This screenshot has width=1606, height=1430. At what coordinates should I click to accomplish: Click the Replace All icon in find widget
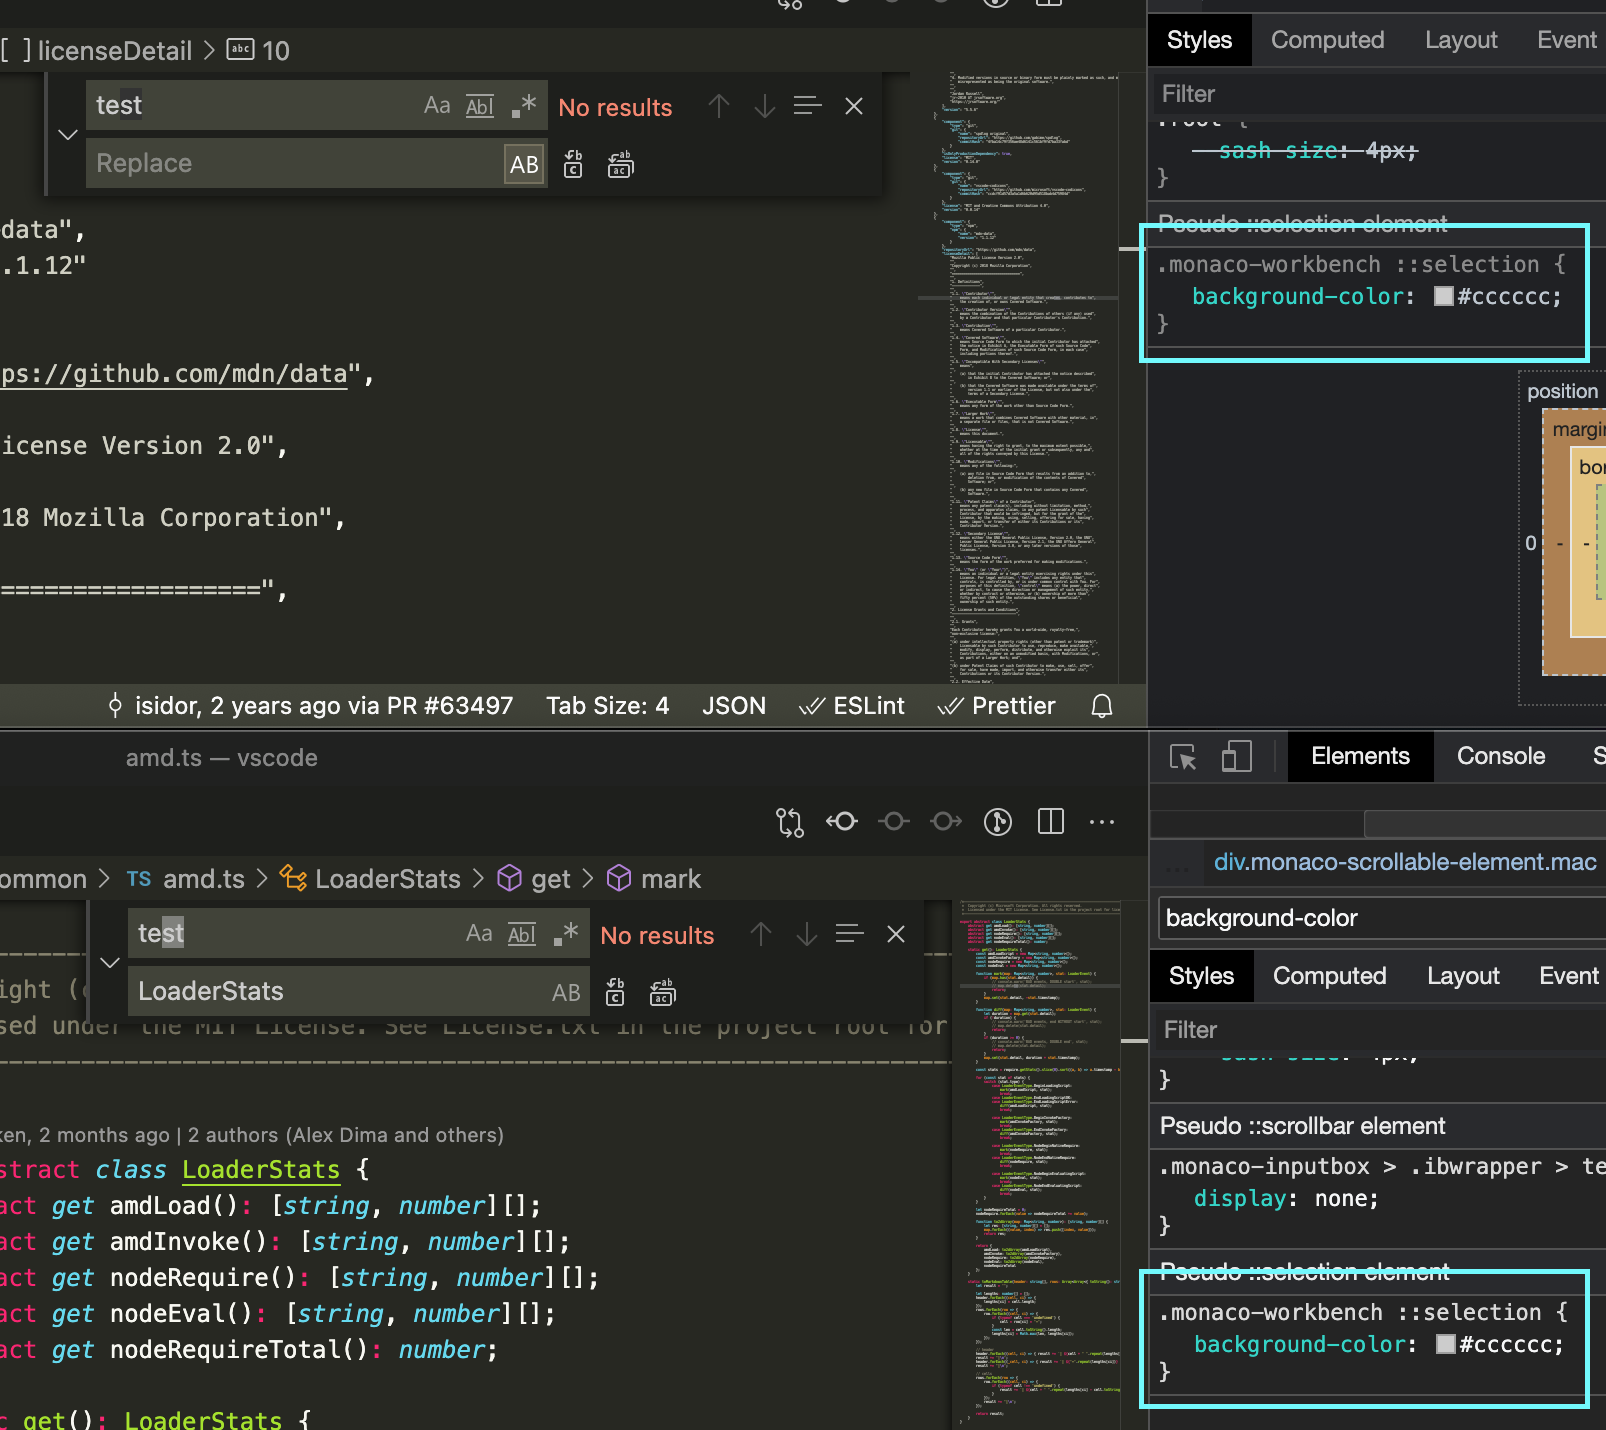coord(620,164)
